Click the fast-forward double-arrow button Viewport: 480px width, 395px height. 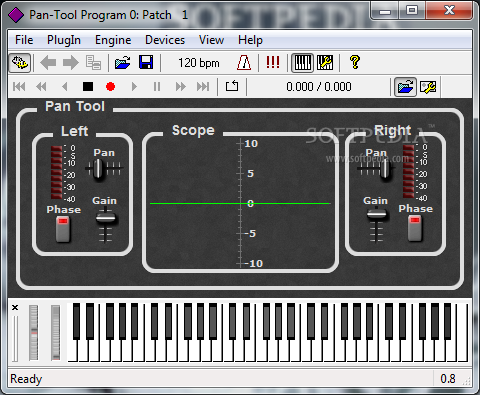tap(180, 87)
